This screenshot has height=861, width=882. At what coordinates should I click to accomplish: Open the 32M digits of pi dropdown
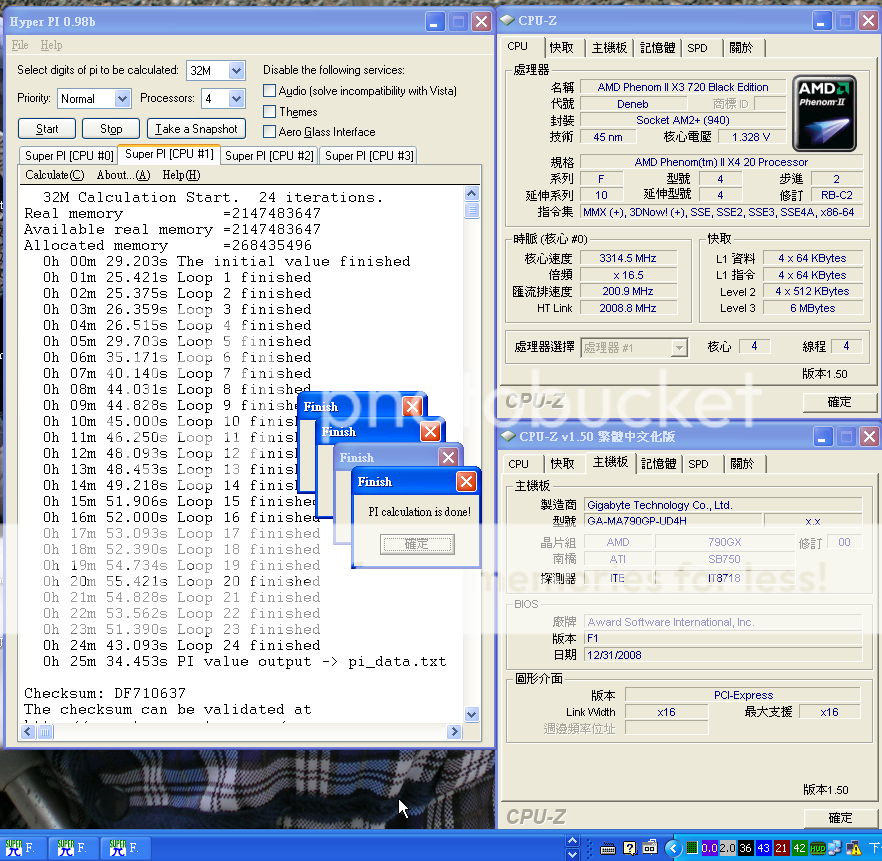pyautogui.click(x=233, y=70)
